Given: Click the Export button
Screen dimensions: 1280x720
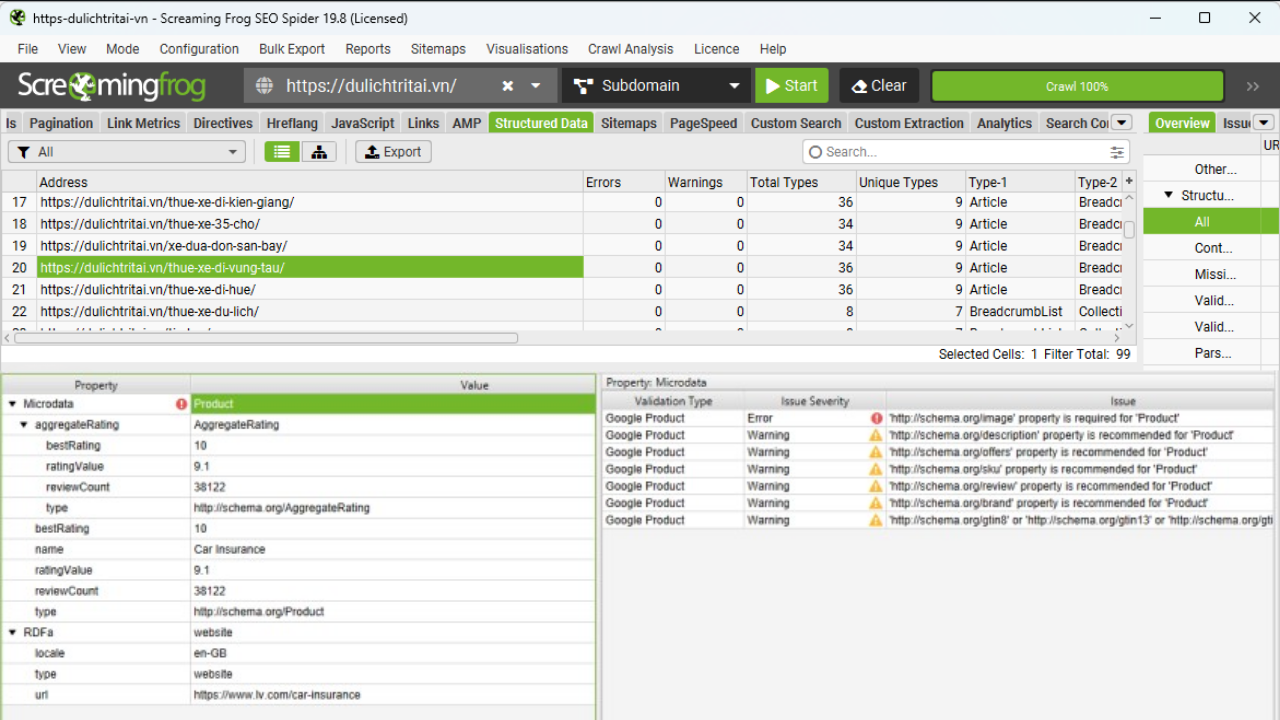Looking at the screenshot, I should [x=393, y=152].
